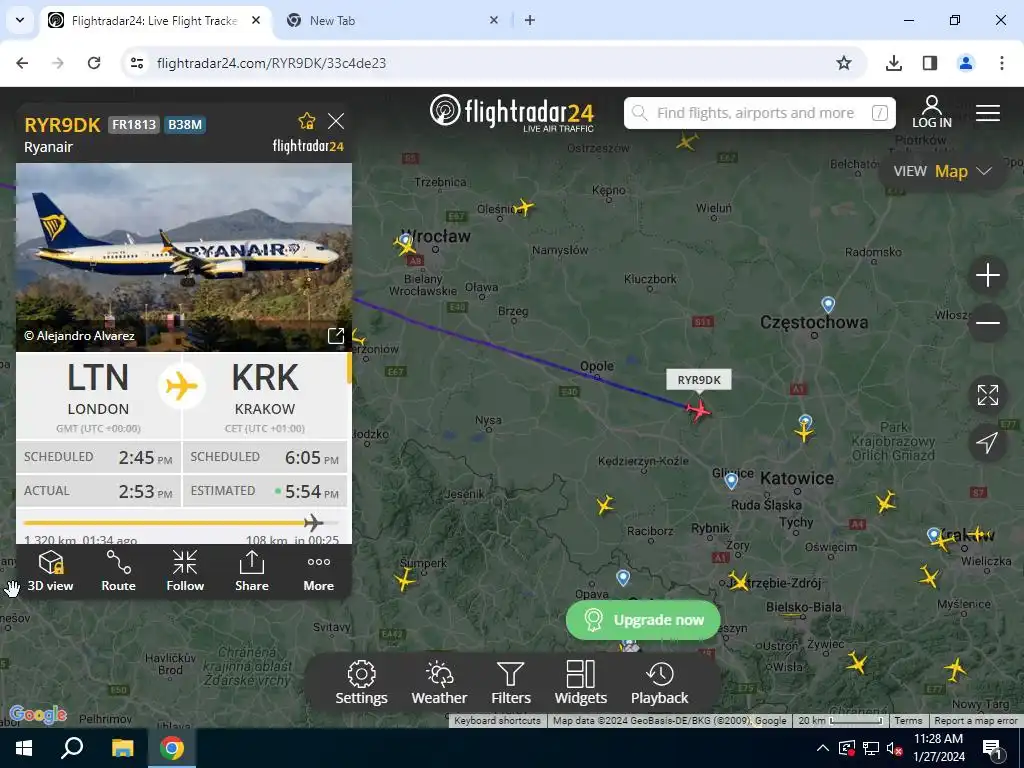Screen dimensions: 1024x768
Task: Click the Flightradar24 logo
Action: click(512, 113)
